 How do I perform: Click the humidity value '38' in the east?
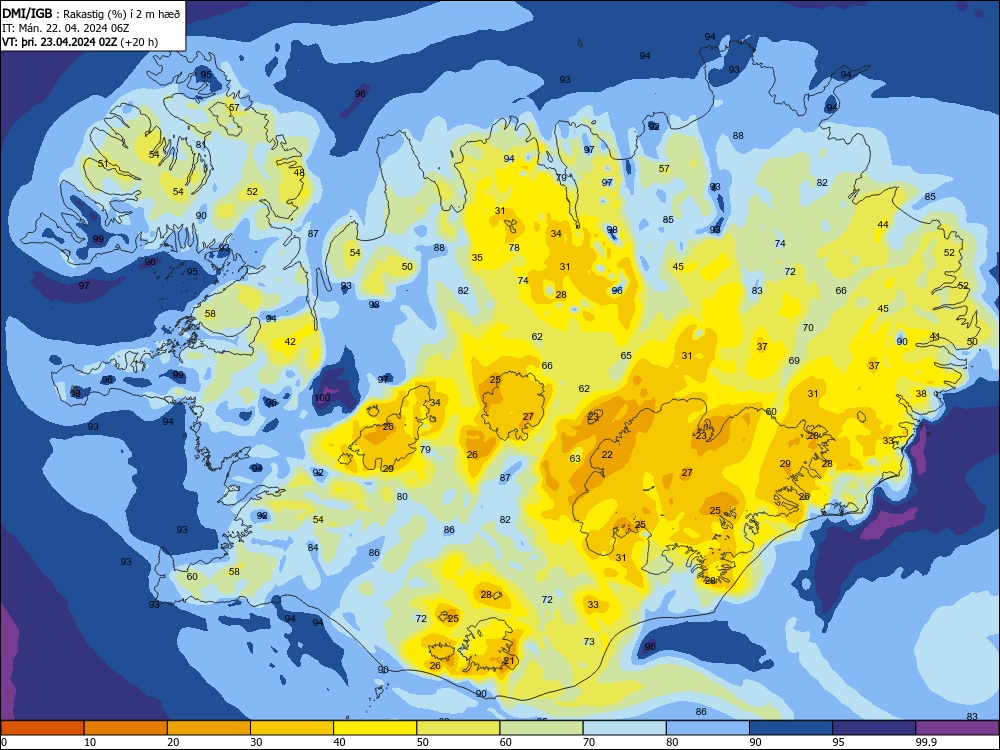pyautogui.click(x=921, y=393)
